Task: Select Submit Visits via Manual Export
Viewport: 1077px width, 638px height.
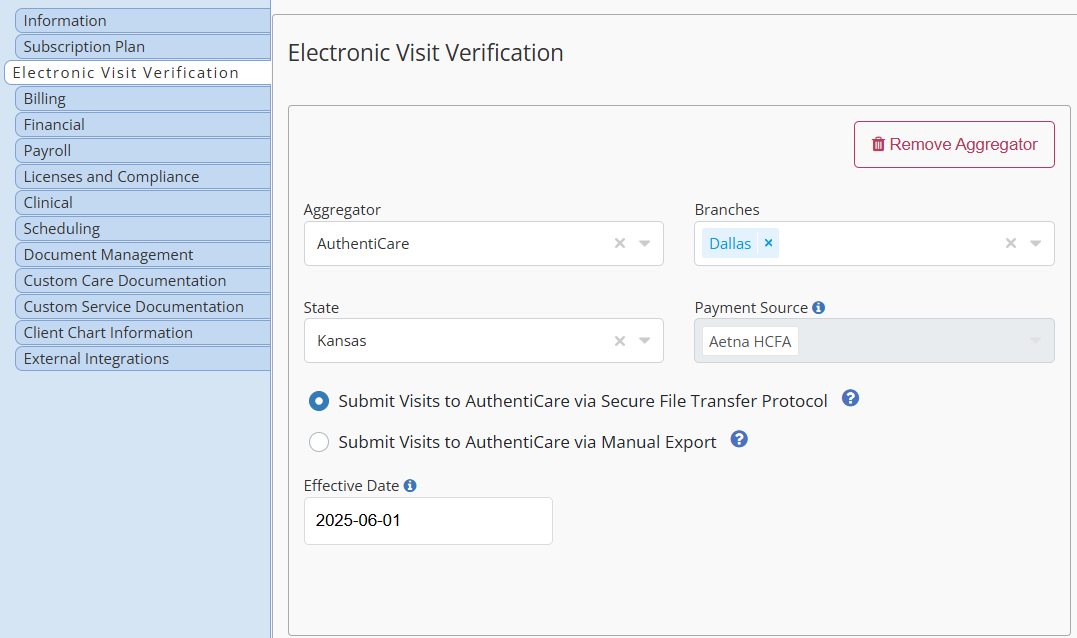Action: (x=319, y=442)
